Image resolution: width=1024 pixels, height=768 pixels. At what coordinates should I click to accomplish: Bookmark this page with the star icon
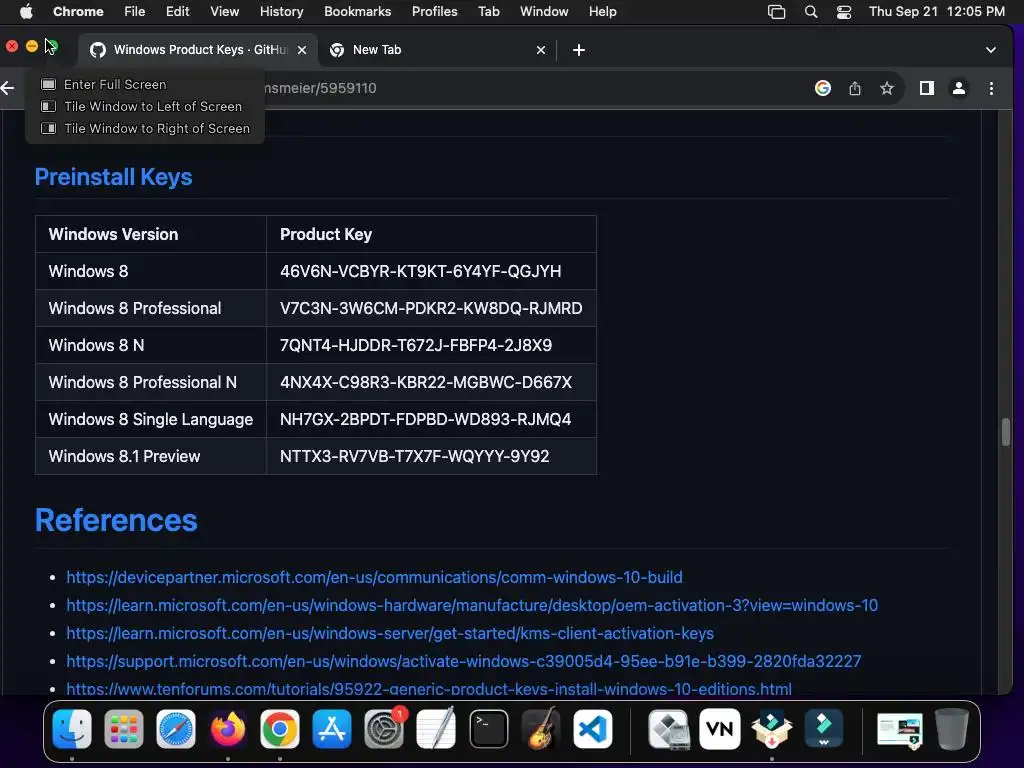886,88
